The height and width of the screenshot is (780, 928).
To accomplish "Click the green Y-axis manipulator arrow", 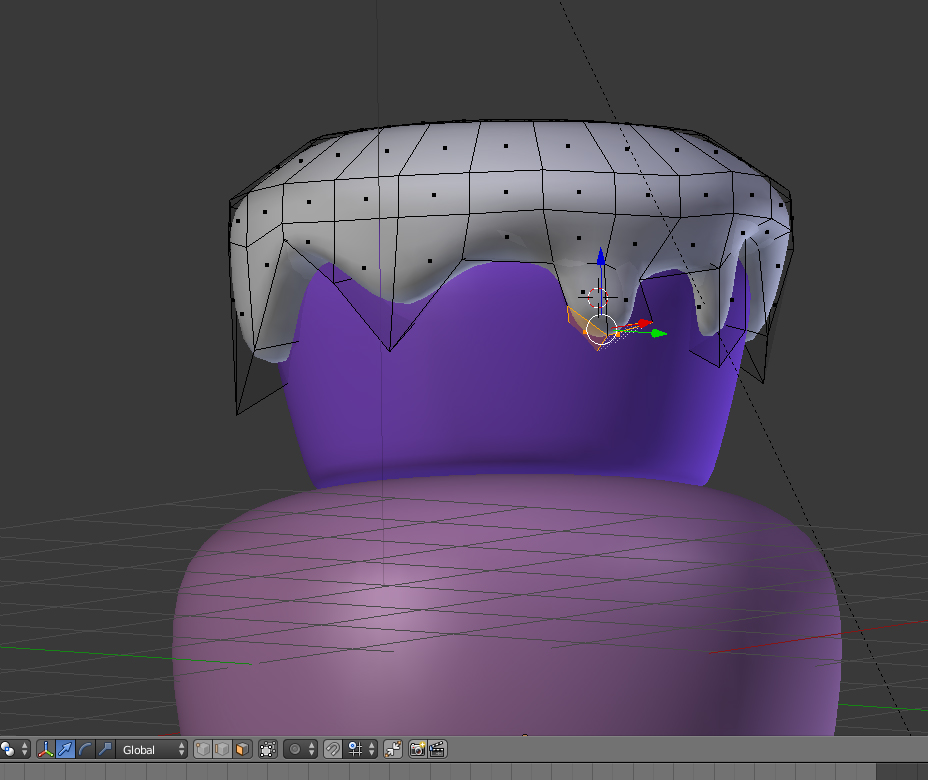I will (658, 333).
